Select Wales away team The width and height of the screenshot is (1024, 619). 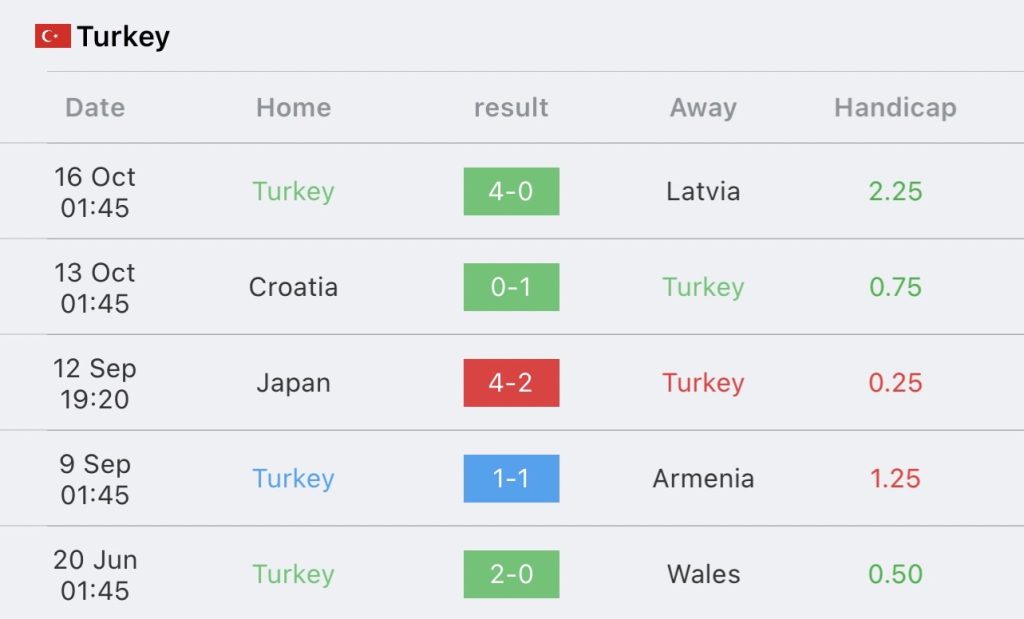(703, 575)
